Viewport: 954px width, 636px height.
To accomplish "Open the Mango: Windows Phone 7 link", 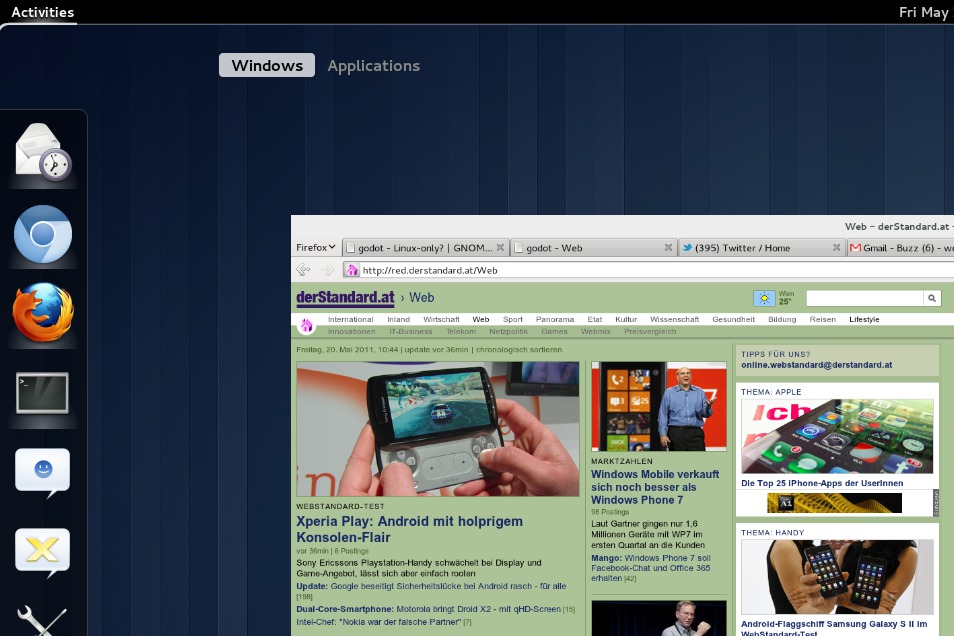I will point(651,568).
